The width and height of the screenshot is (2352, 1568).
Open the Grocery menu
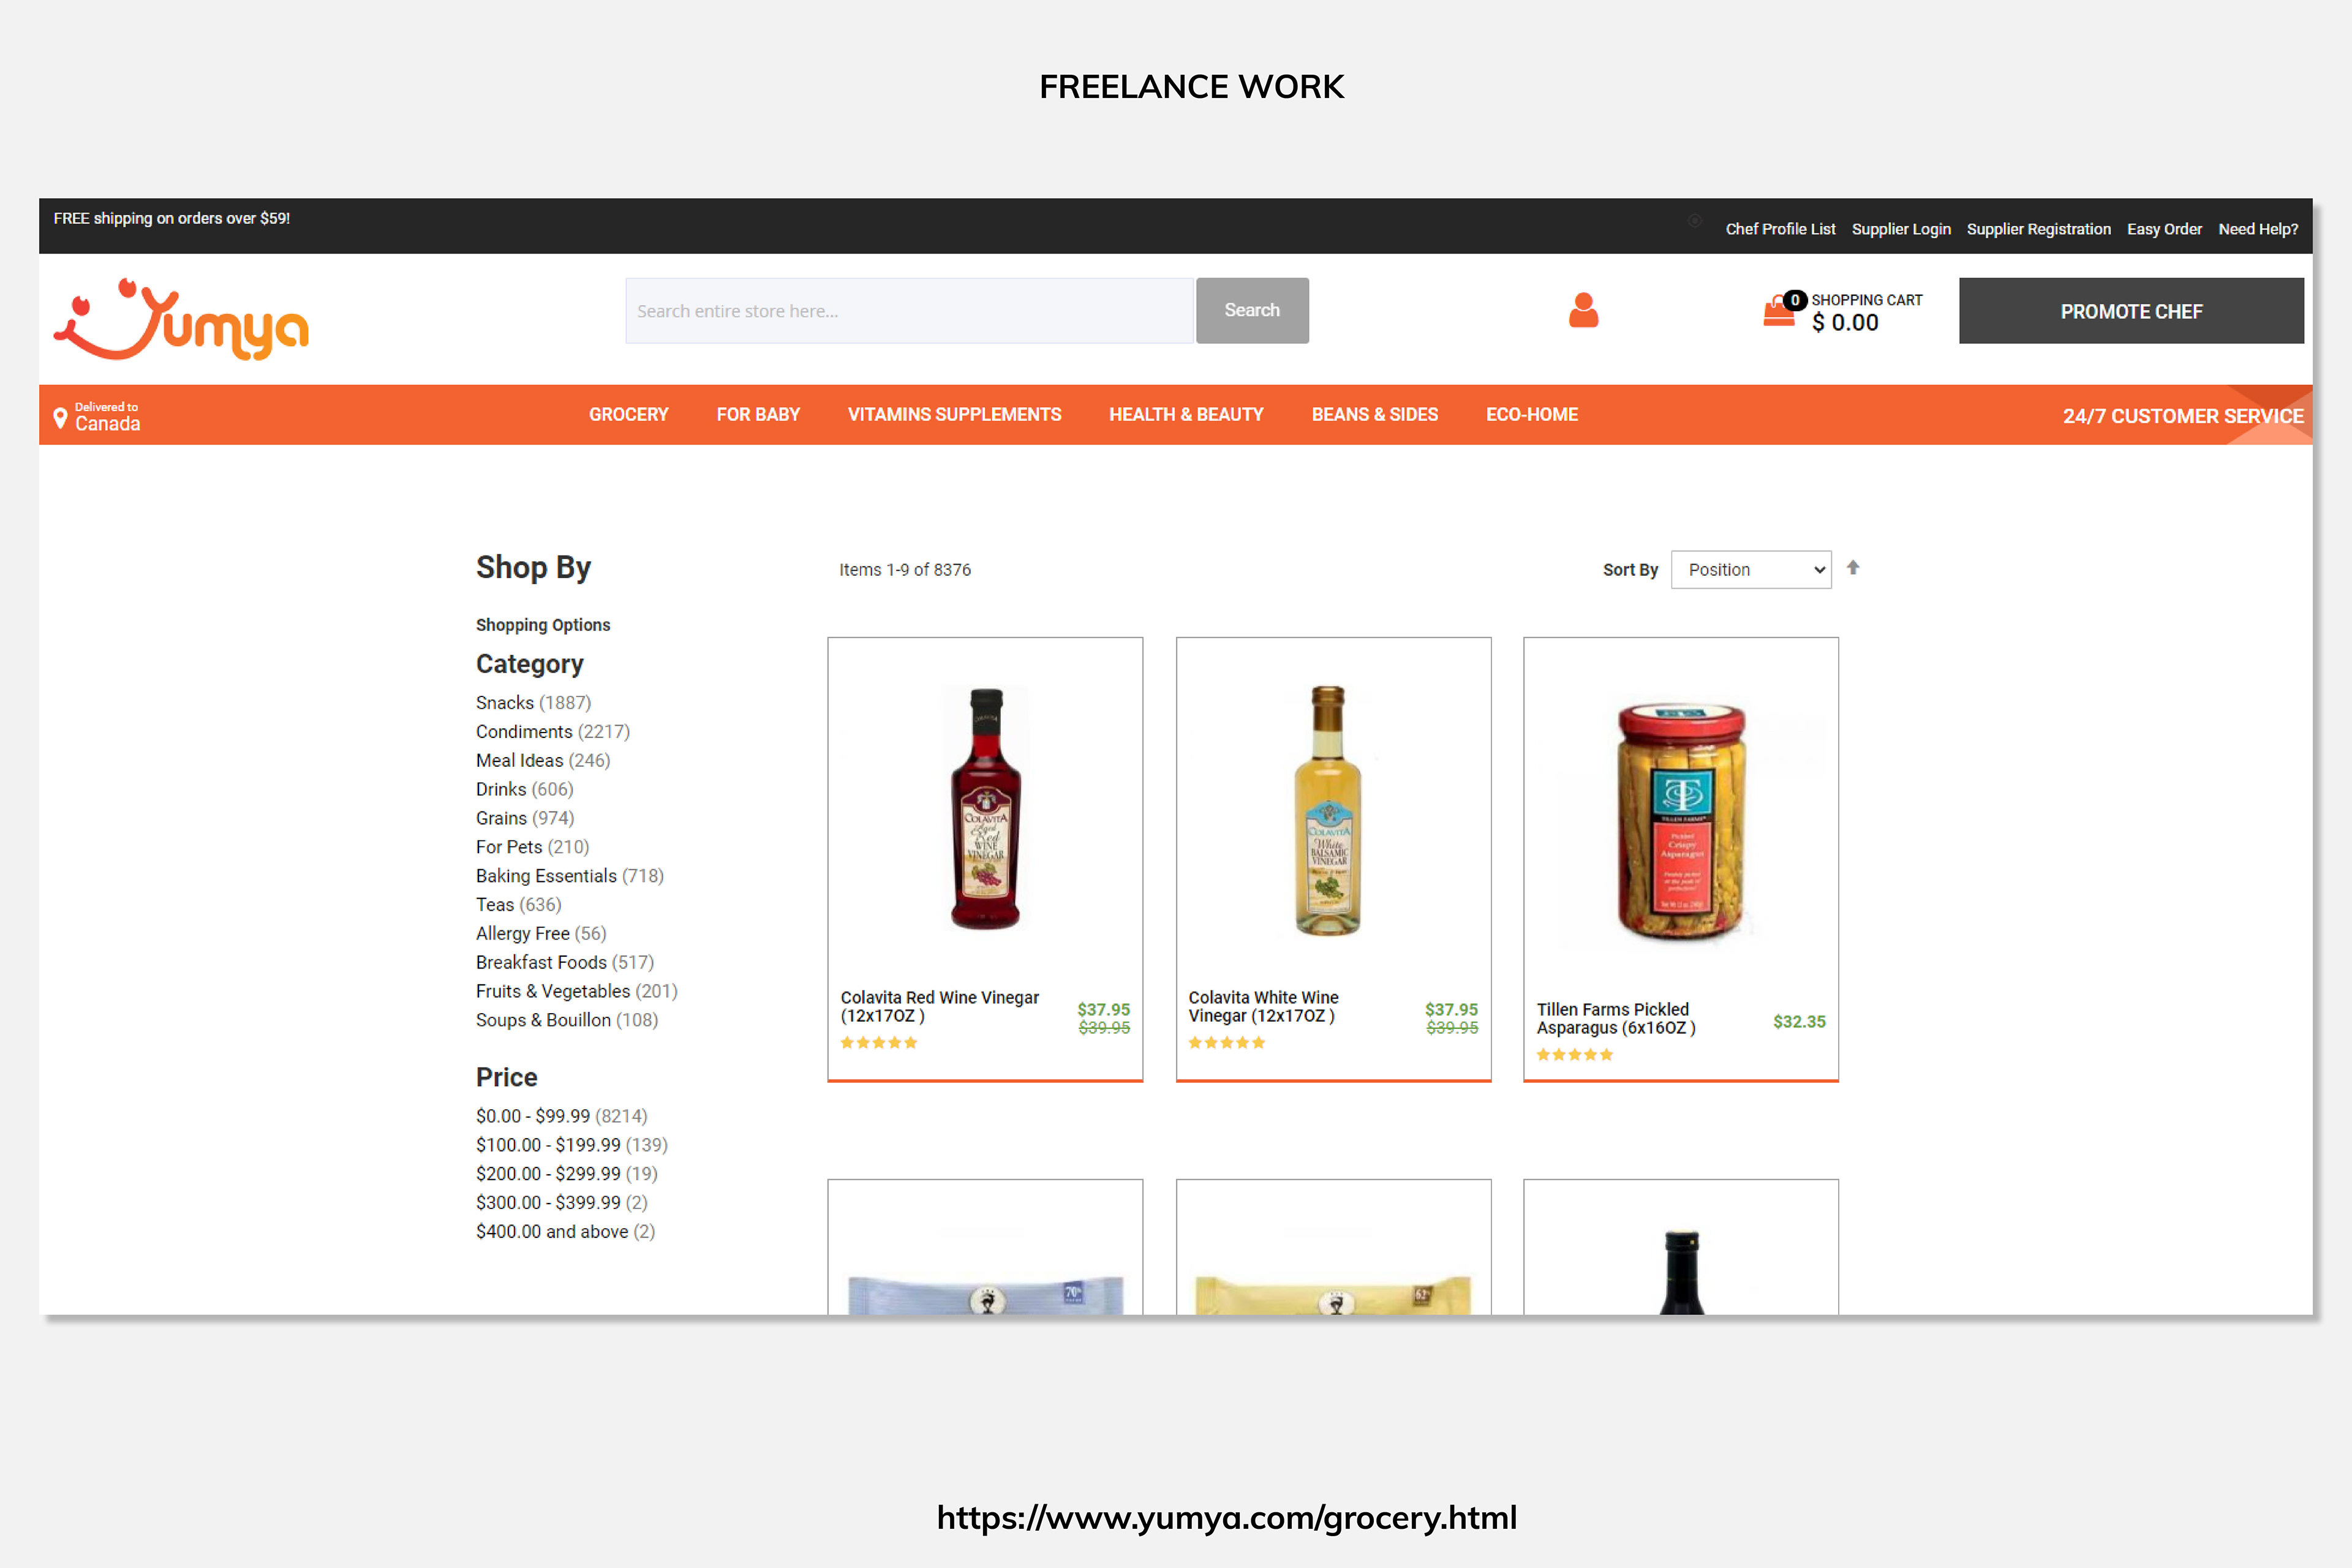(628, 415)
